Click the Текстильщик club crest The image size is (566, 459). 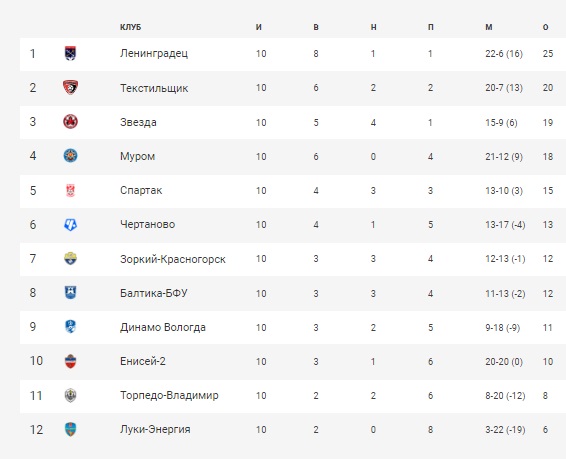point(70,87)
